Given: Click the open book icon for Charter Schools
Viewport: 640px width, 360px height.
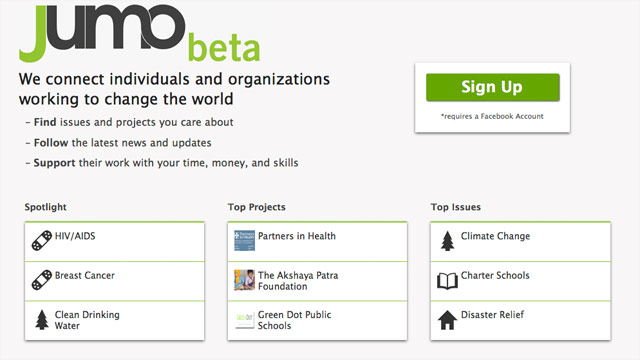Looking at the screenshot, I should 447,281.
